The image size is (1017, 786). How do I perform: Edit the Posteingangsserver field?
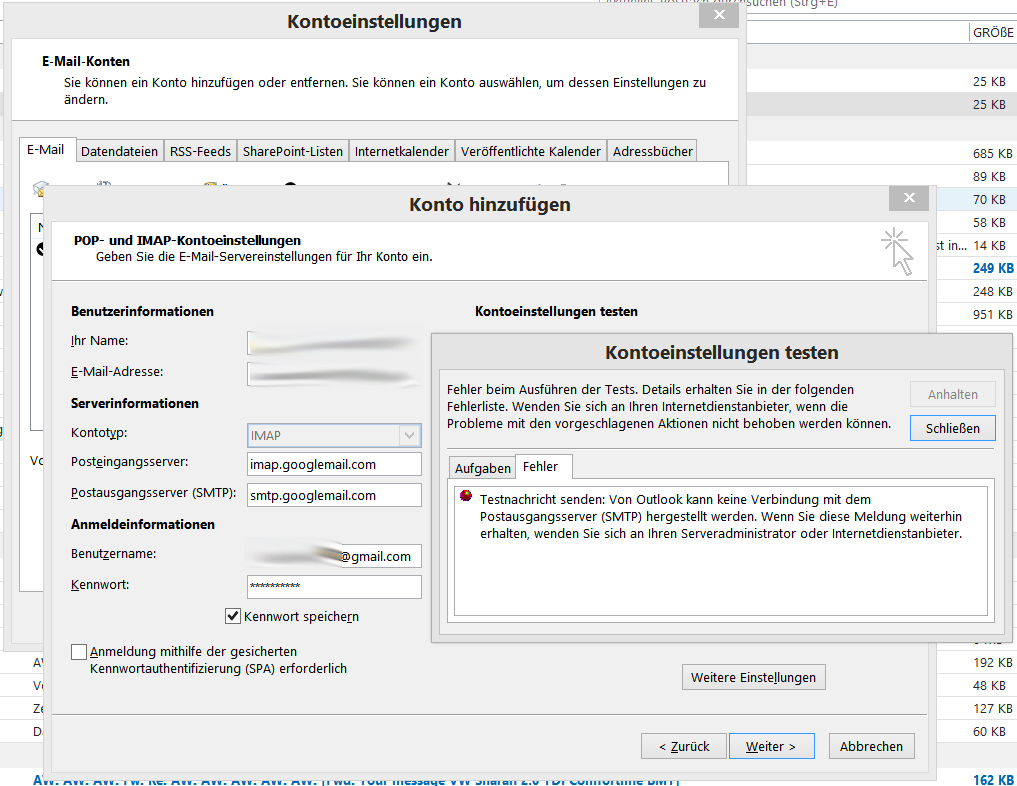(x=334, y=464)
